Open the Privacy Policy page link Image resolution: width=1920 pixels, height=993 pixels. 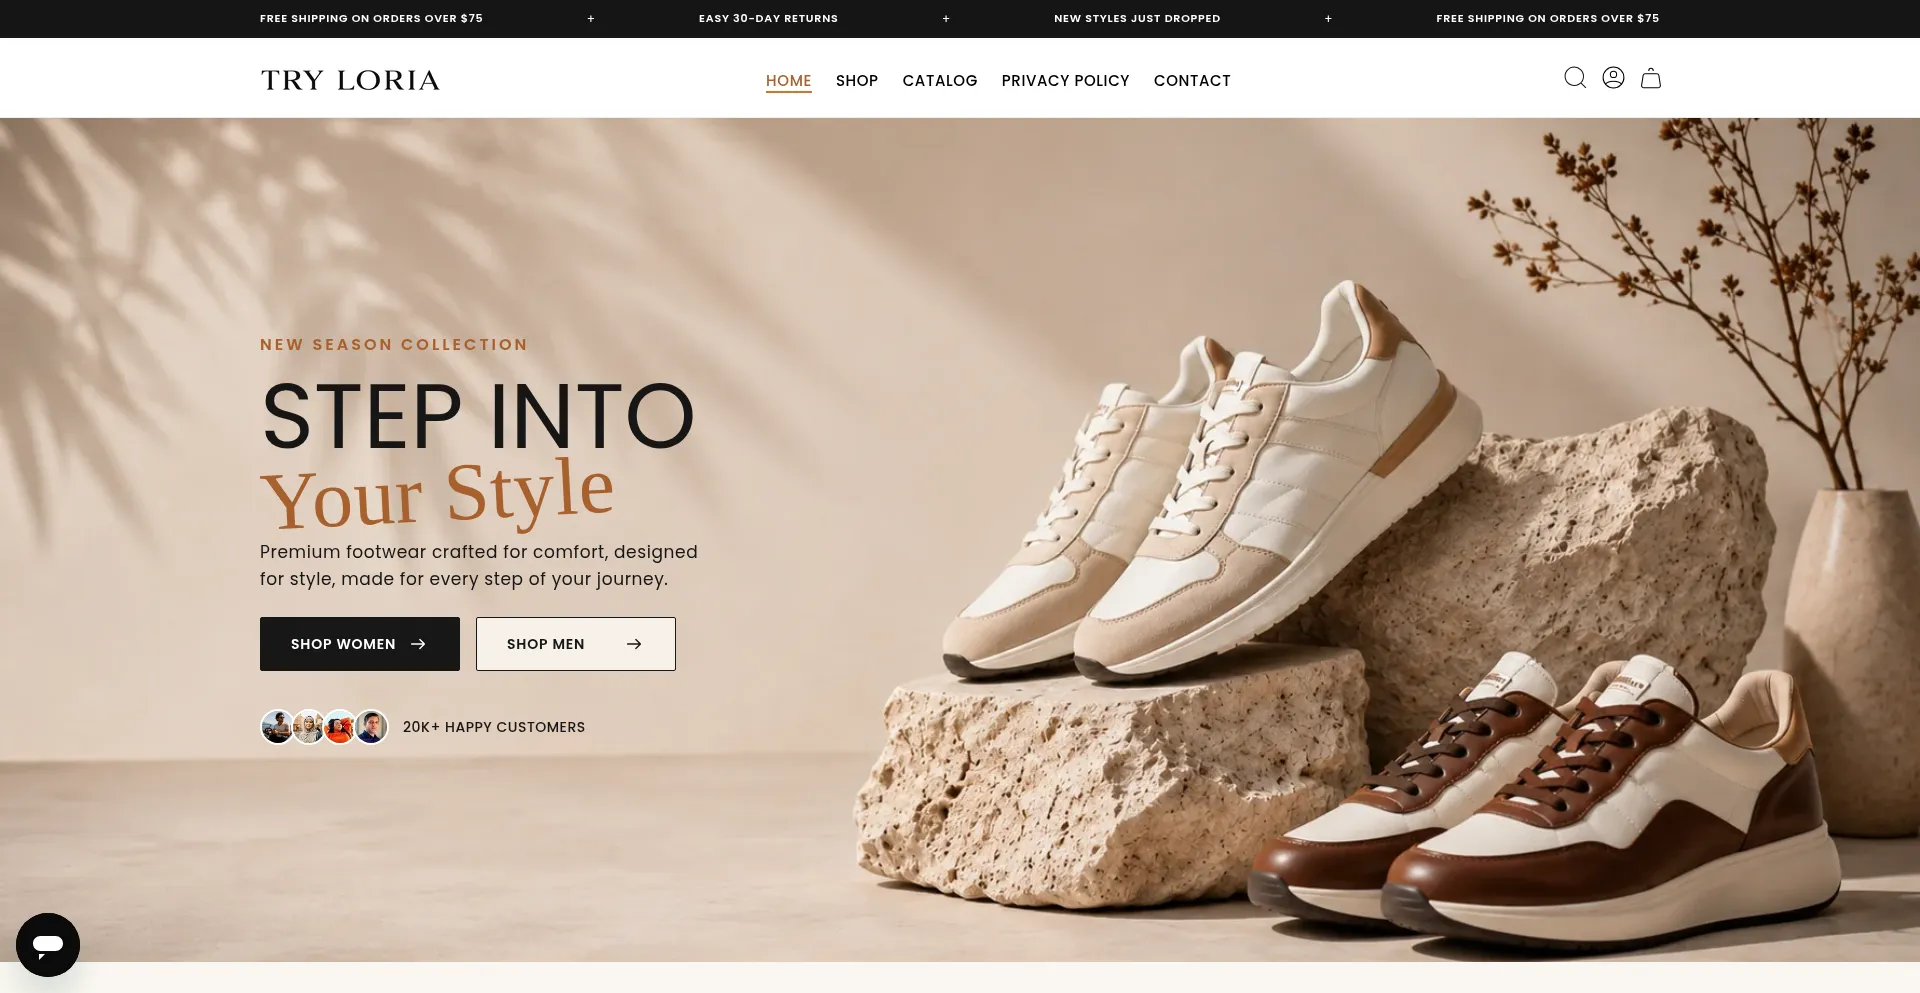[1066, 81]
